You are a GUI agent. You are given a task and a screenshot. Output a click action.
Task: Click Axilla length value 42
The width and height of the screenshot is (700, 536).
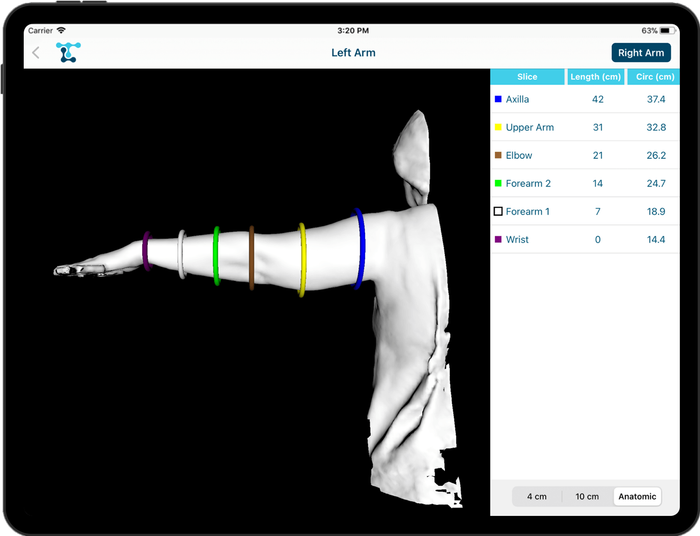coord(598,99)
